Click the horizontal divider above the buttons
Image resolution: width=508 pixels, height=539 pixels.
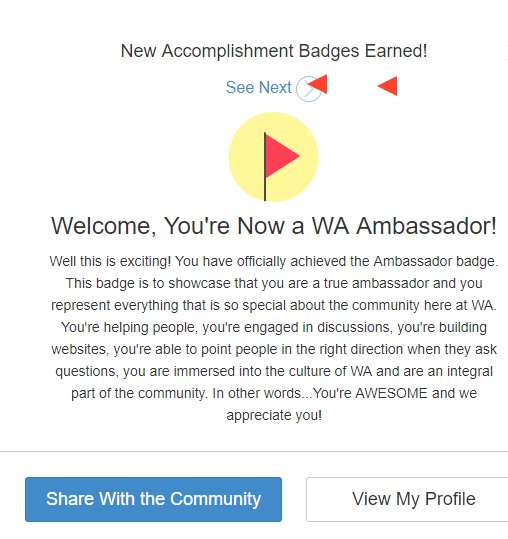click(x=254, y=451)
